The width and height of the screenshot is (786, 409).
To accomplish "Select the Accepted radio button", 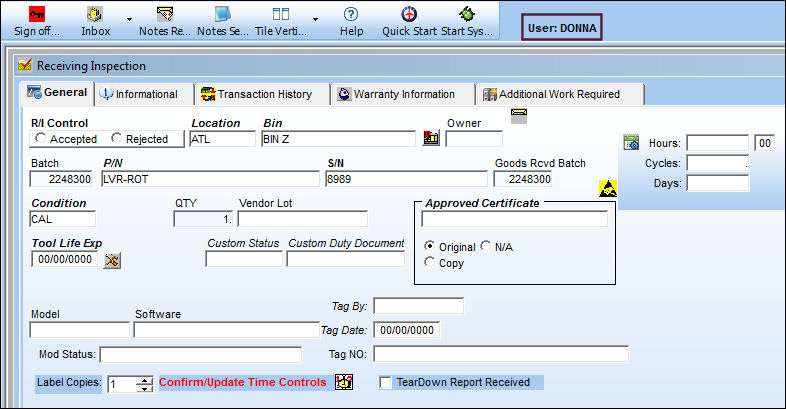I will click(x=40, y=138).
